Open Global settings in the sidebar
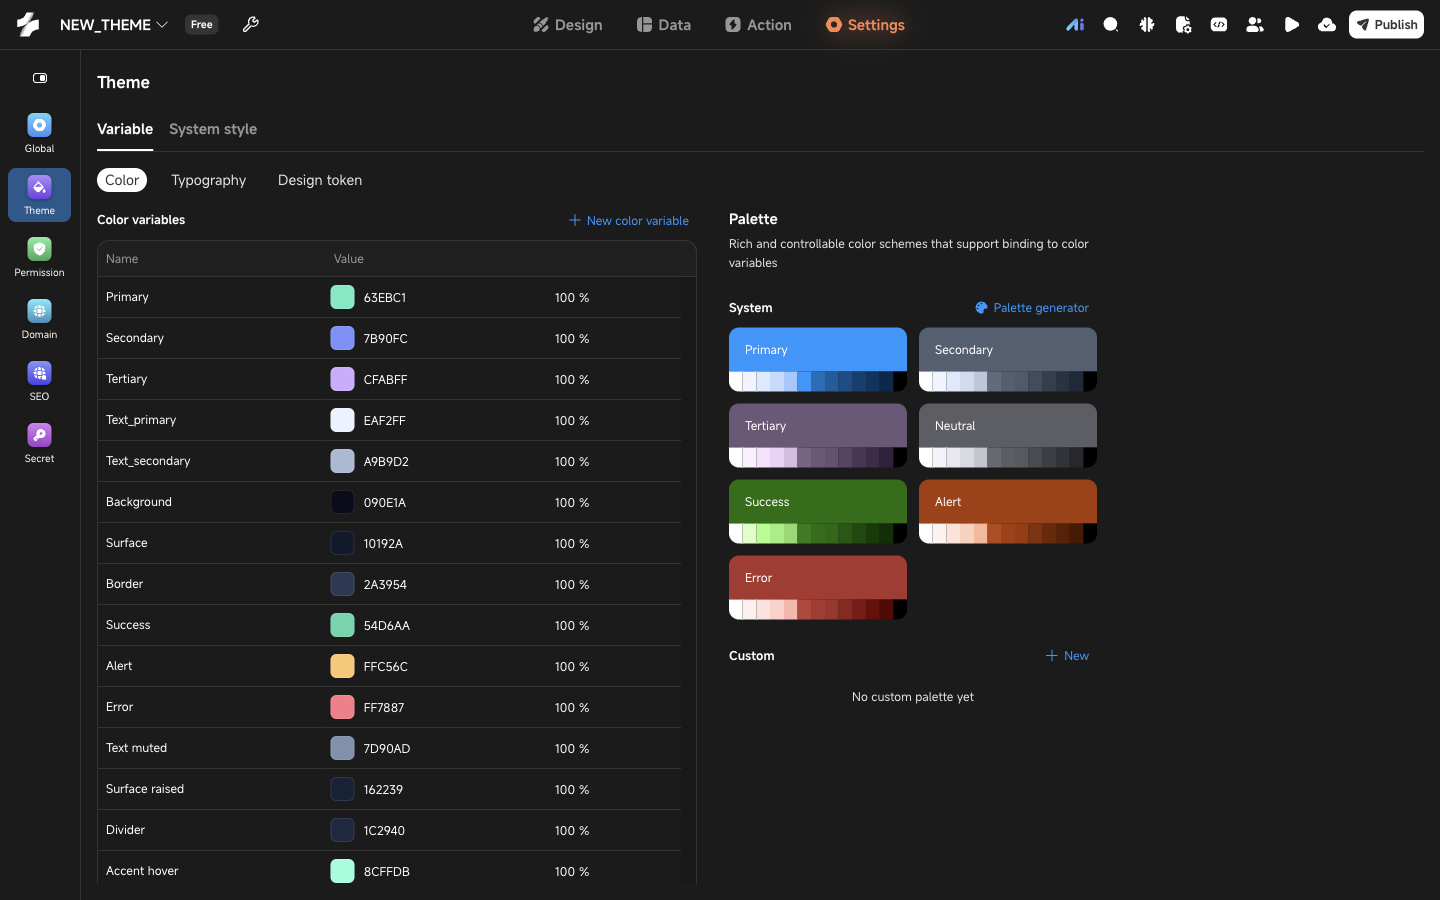 (39, 133)
